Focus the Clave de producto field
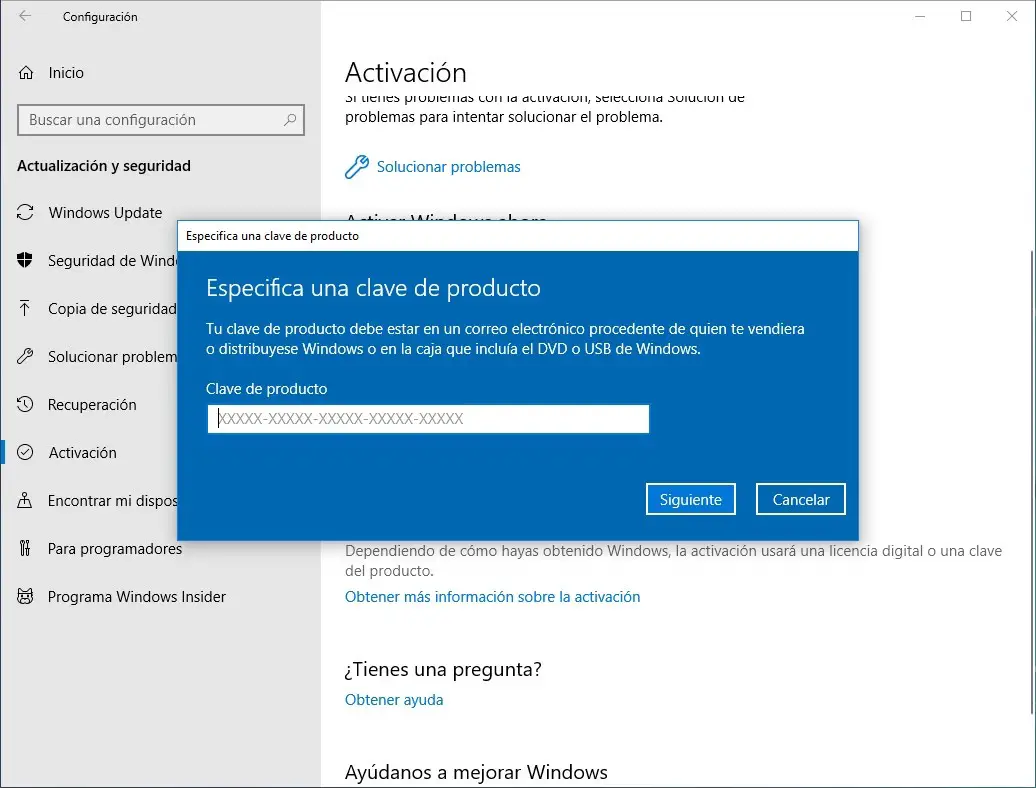 [x=428, y=419]
